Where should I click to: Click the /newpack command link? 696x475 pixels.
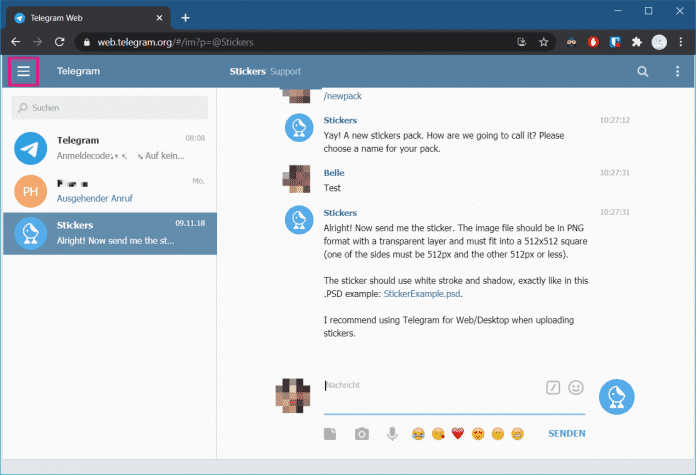342,96
